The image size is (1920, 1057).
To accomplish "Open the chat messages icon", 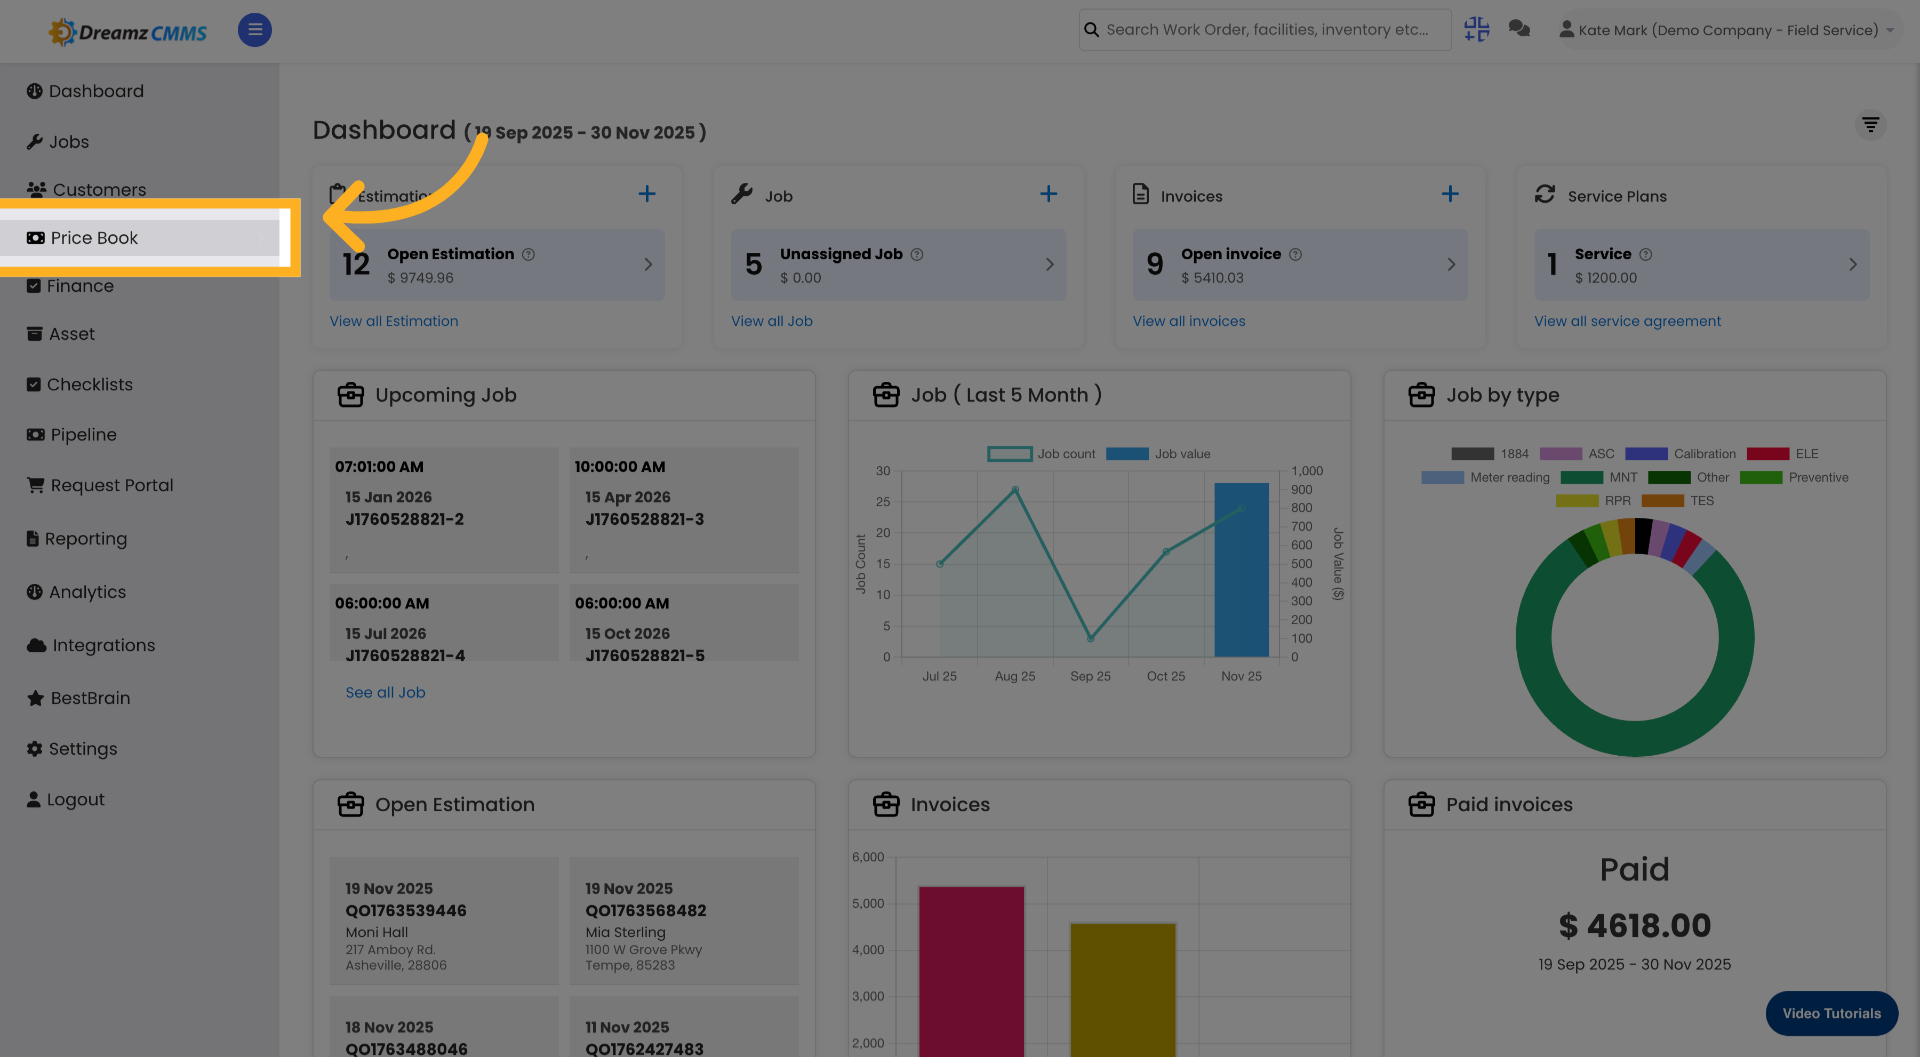I will pyautogui.click(x=1519, y=29).
